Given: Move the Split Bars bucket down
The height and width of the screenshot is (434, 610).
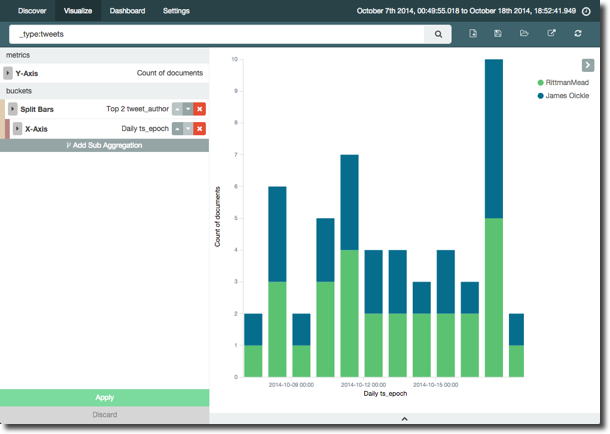Looking at the screenshot, I should pyautogui.click(x=187, y=108).
